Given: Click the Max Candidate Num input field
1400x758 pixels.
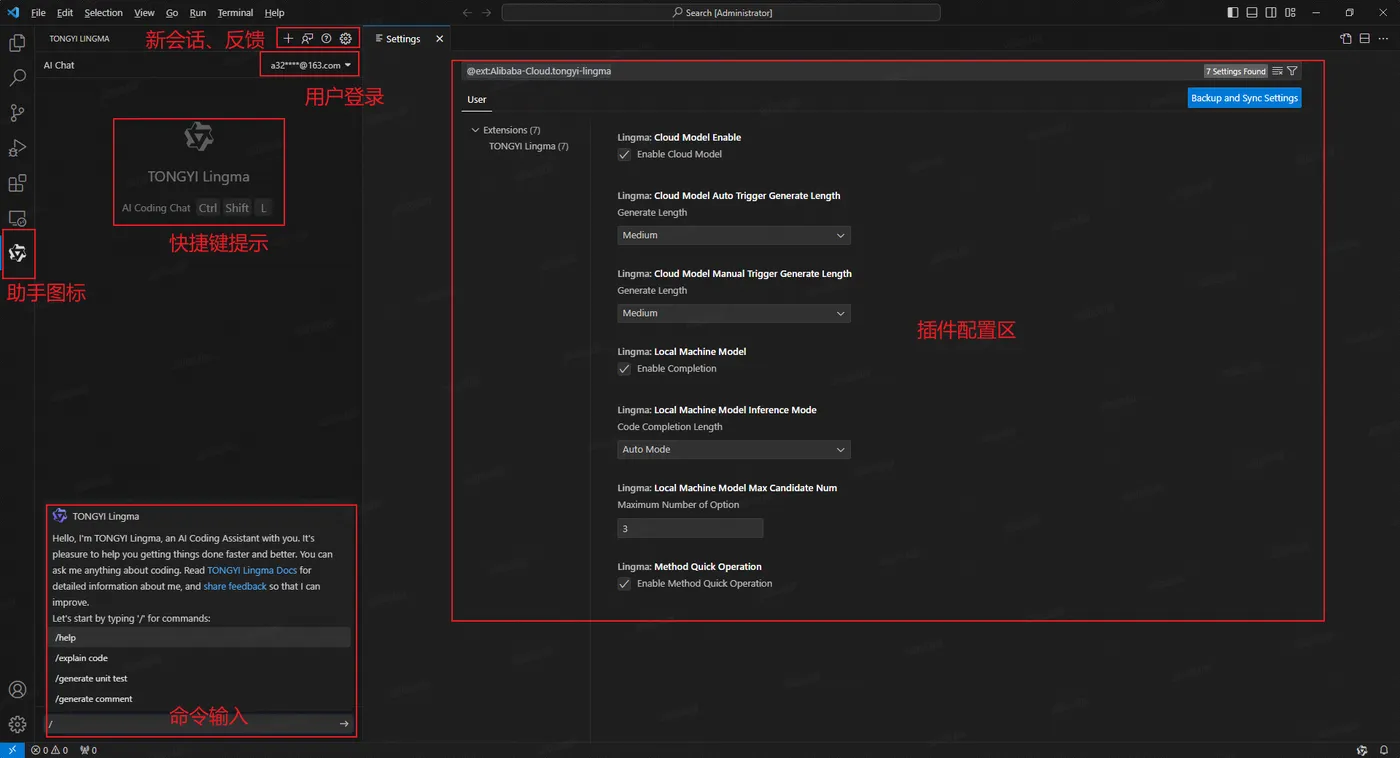Looking at the screenshot, I should [690, 528].
